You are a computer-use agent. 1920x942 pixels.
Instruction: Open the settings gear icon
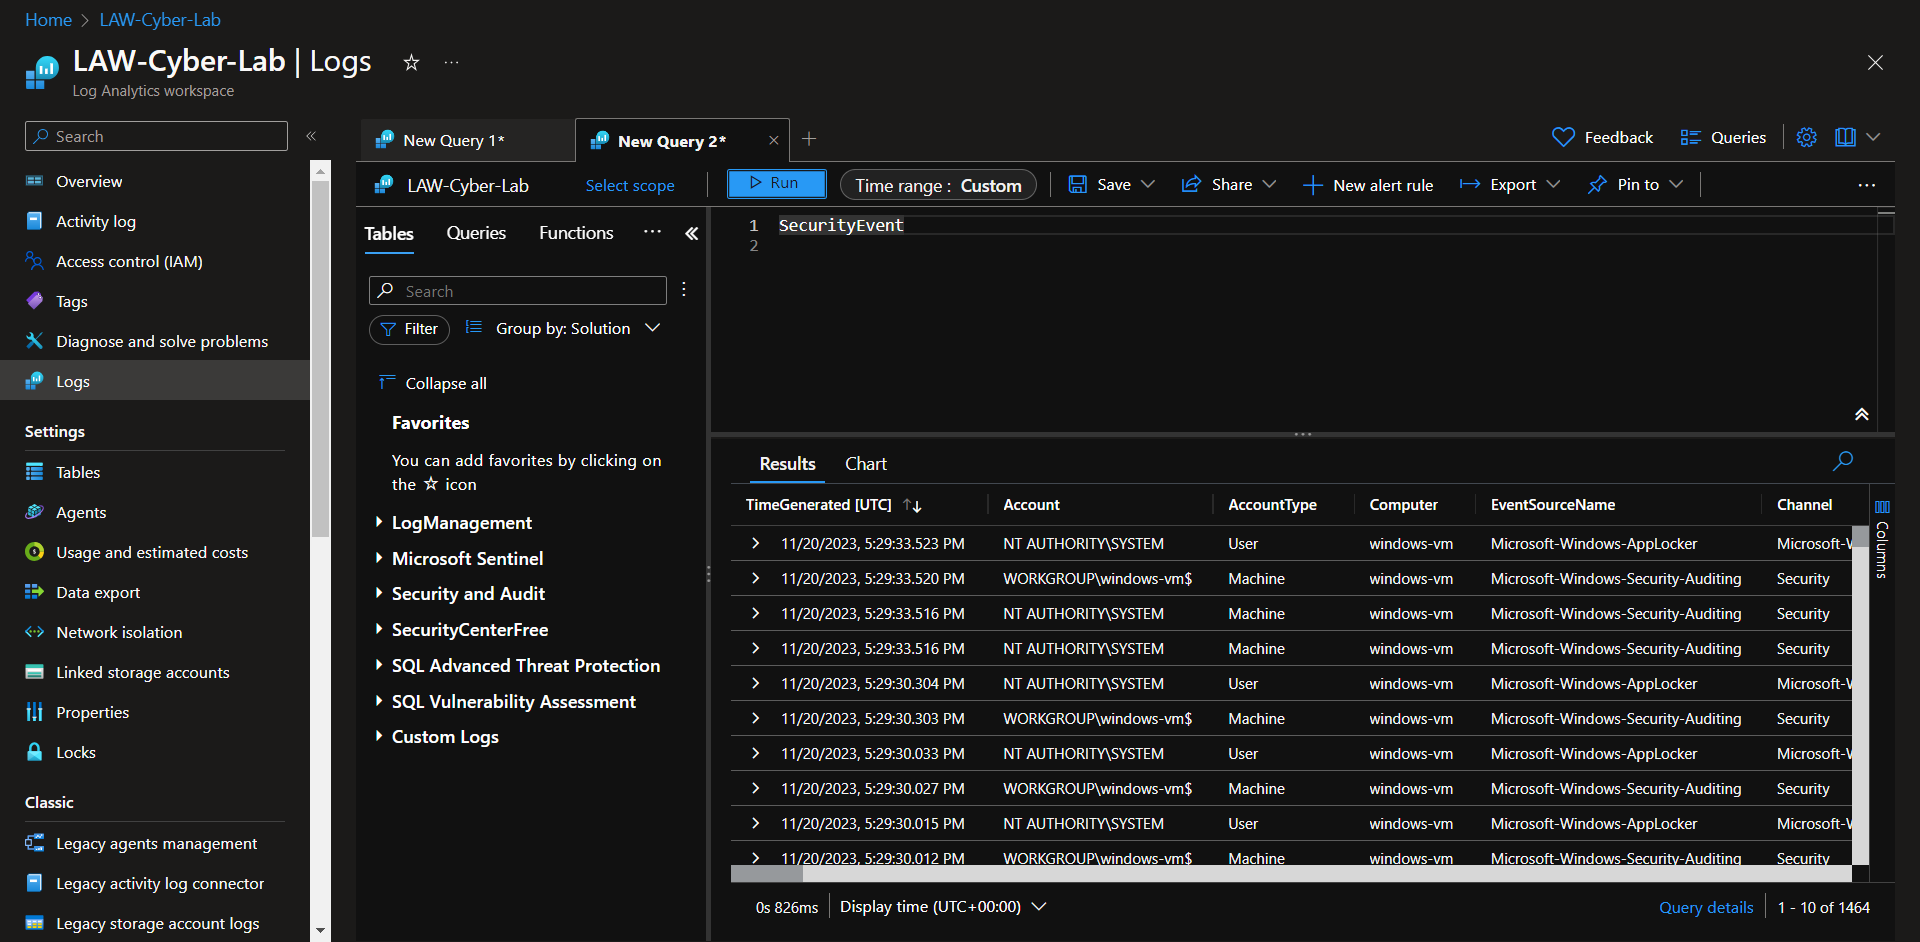click(1806, 137)
